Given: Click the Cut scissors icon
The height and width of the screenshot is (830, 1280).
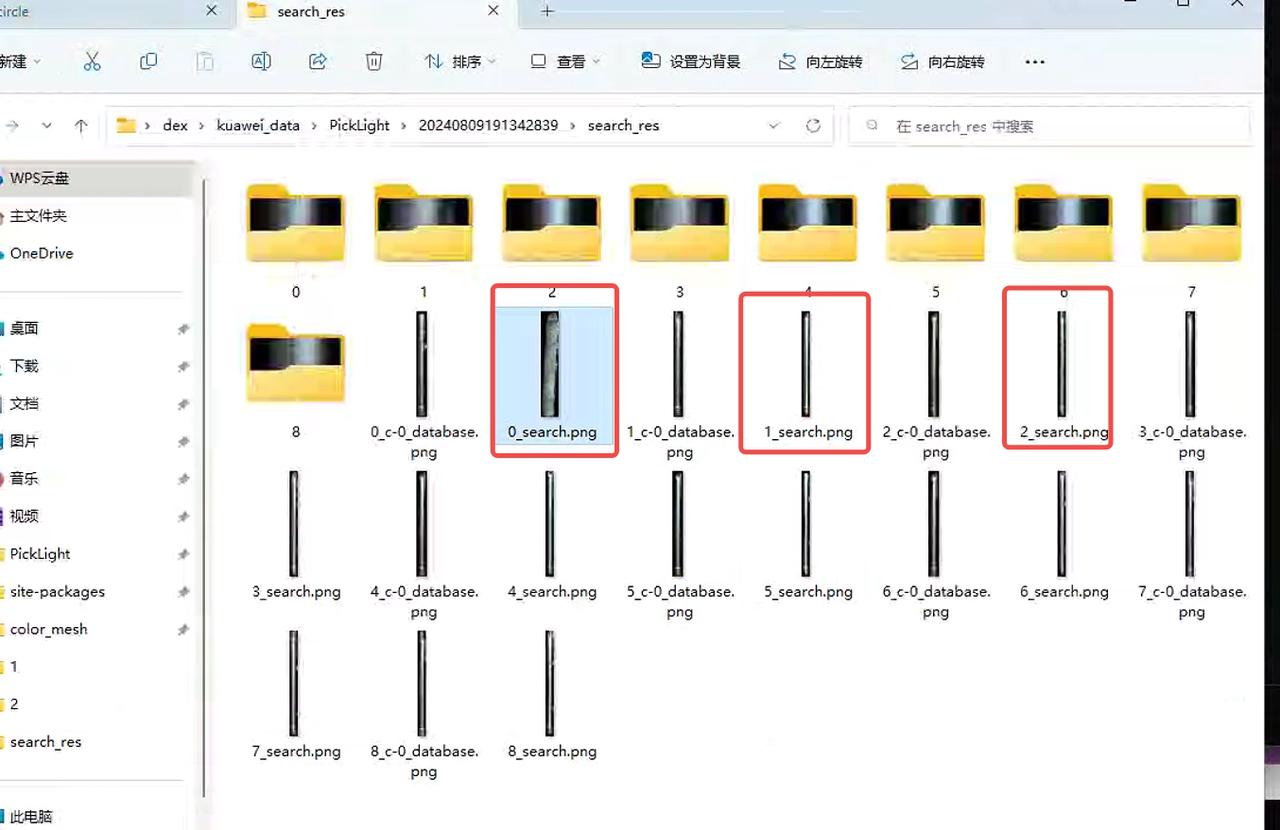Looking at the screenshot, I should pos(92,62).
